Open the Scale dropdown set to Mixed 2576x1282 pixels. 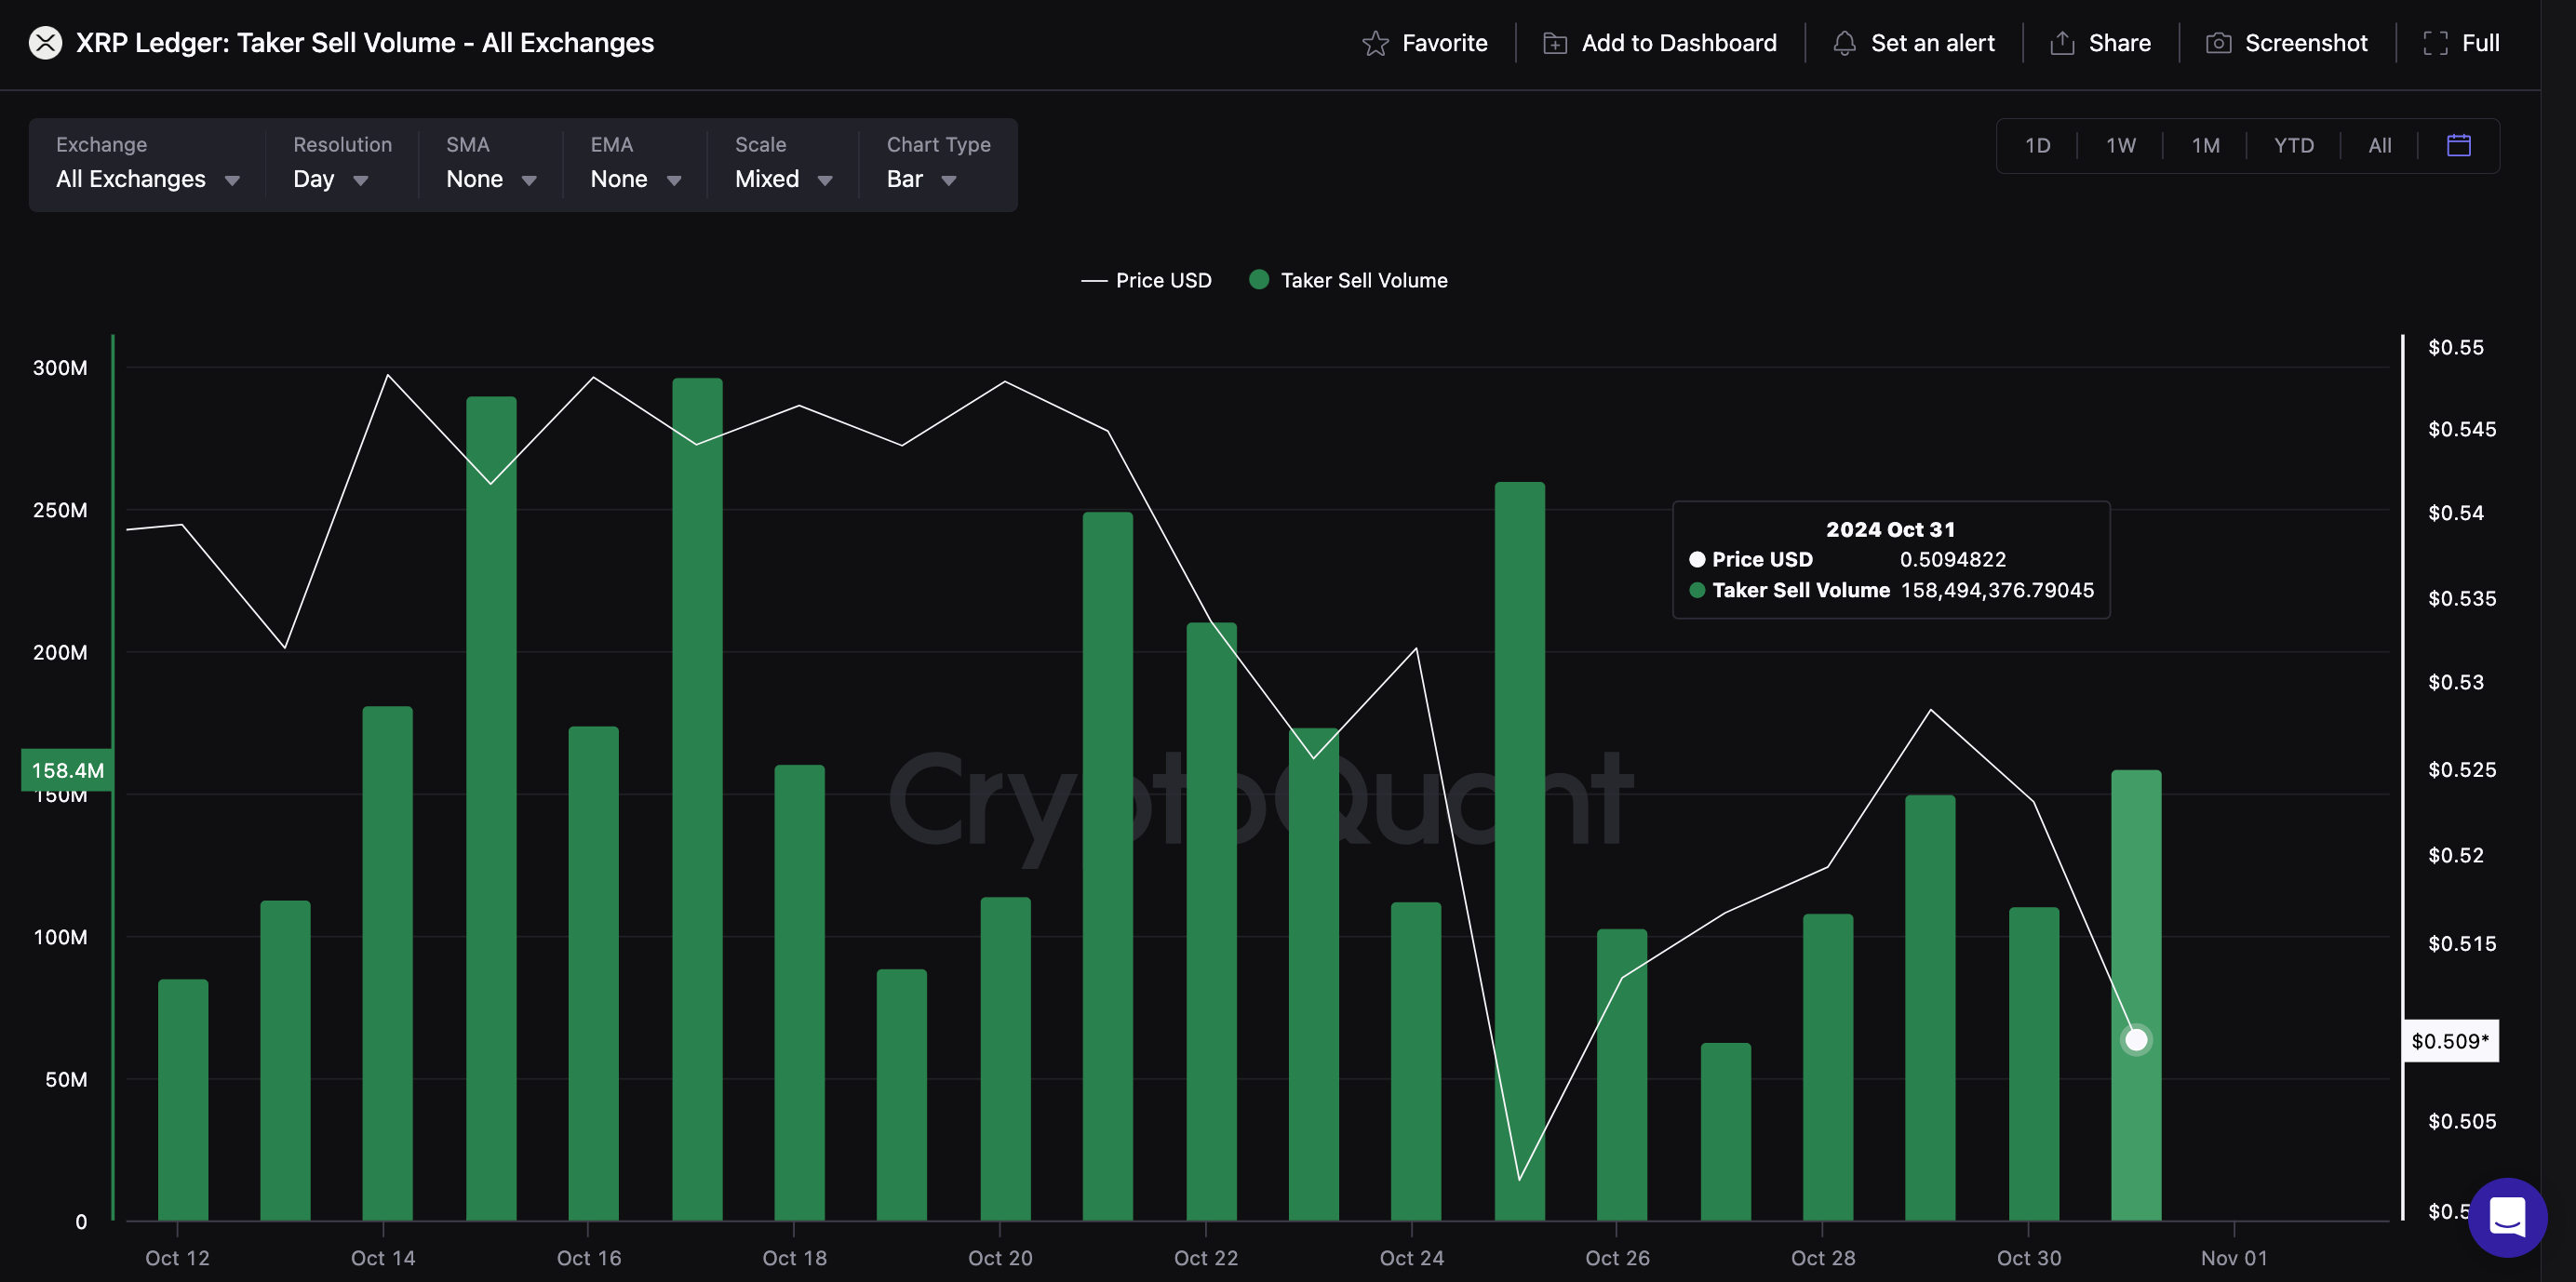tap(784, 179)
